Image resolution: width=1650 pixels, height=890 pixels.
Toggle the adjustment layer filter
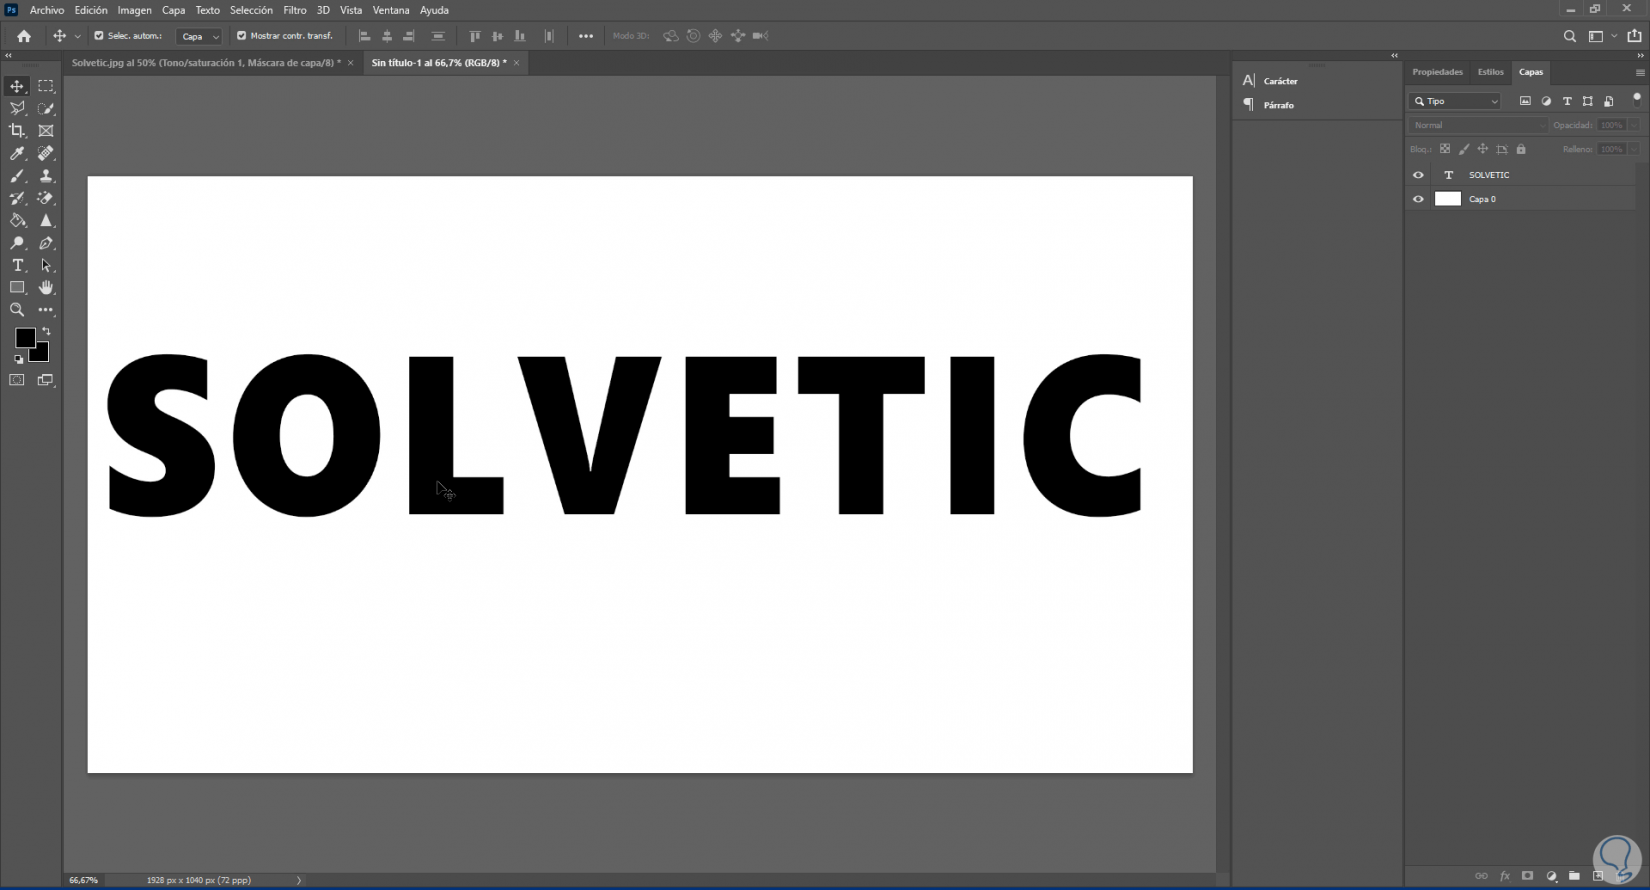pyautogui.click(x=1546, y=101)
